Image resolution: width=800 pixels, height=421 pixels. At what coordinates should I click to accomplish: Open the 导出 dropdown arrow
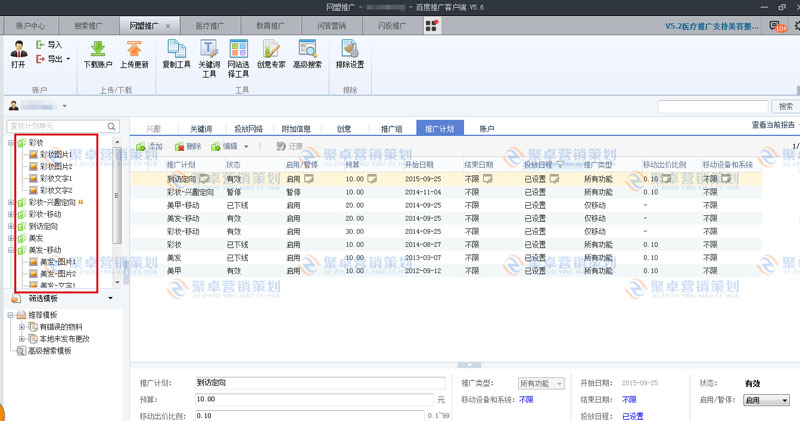68,59
